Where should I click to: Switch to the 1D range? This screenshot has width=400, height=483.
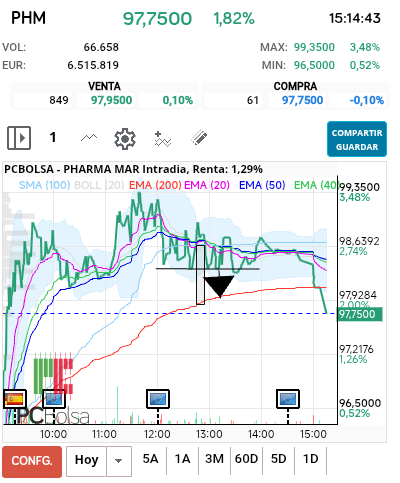[310, 459]
